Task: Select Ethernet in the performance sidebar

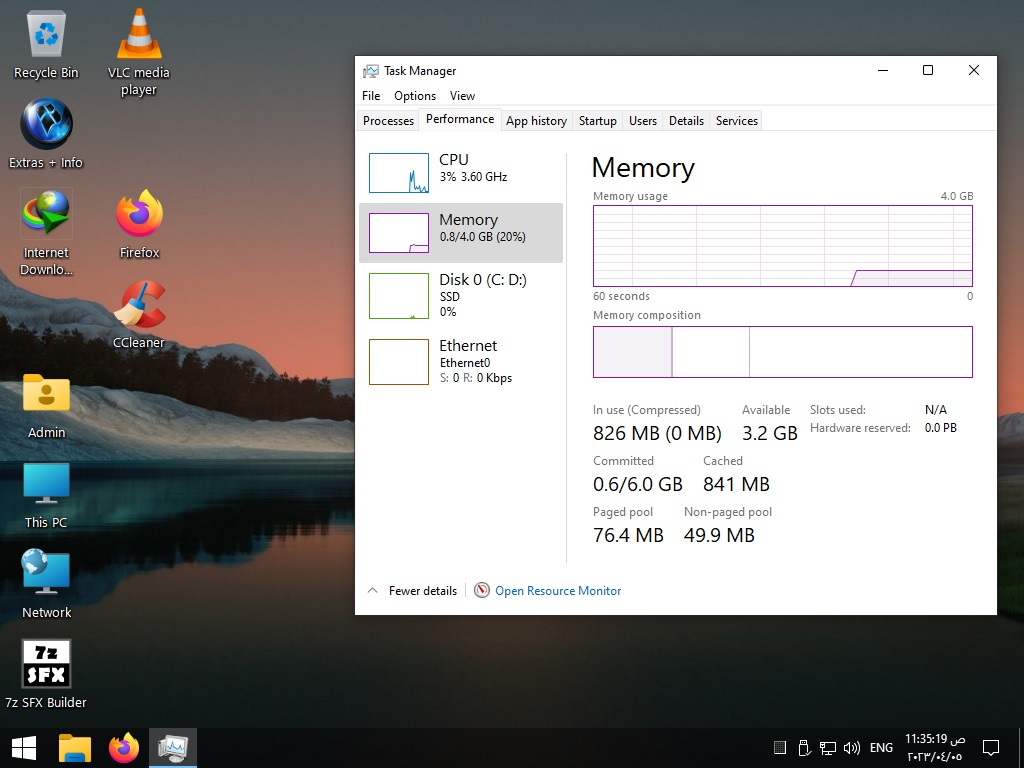Action: click(x=461, y=361)
